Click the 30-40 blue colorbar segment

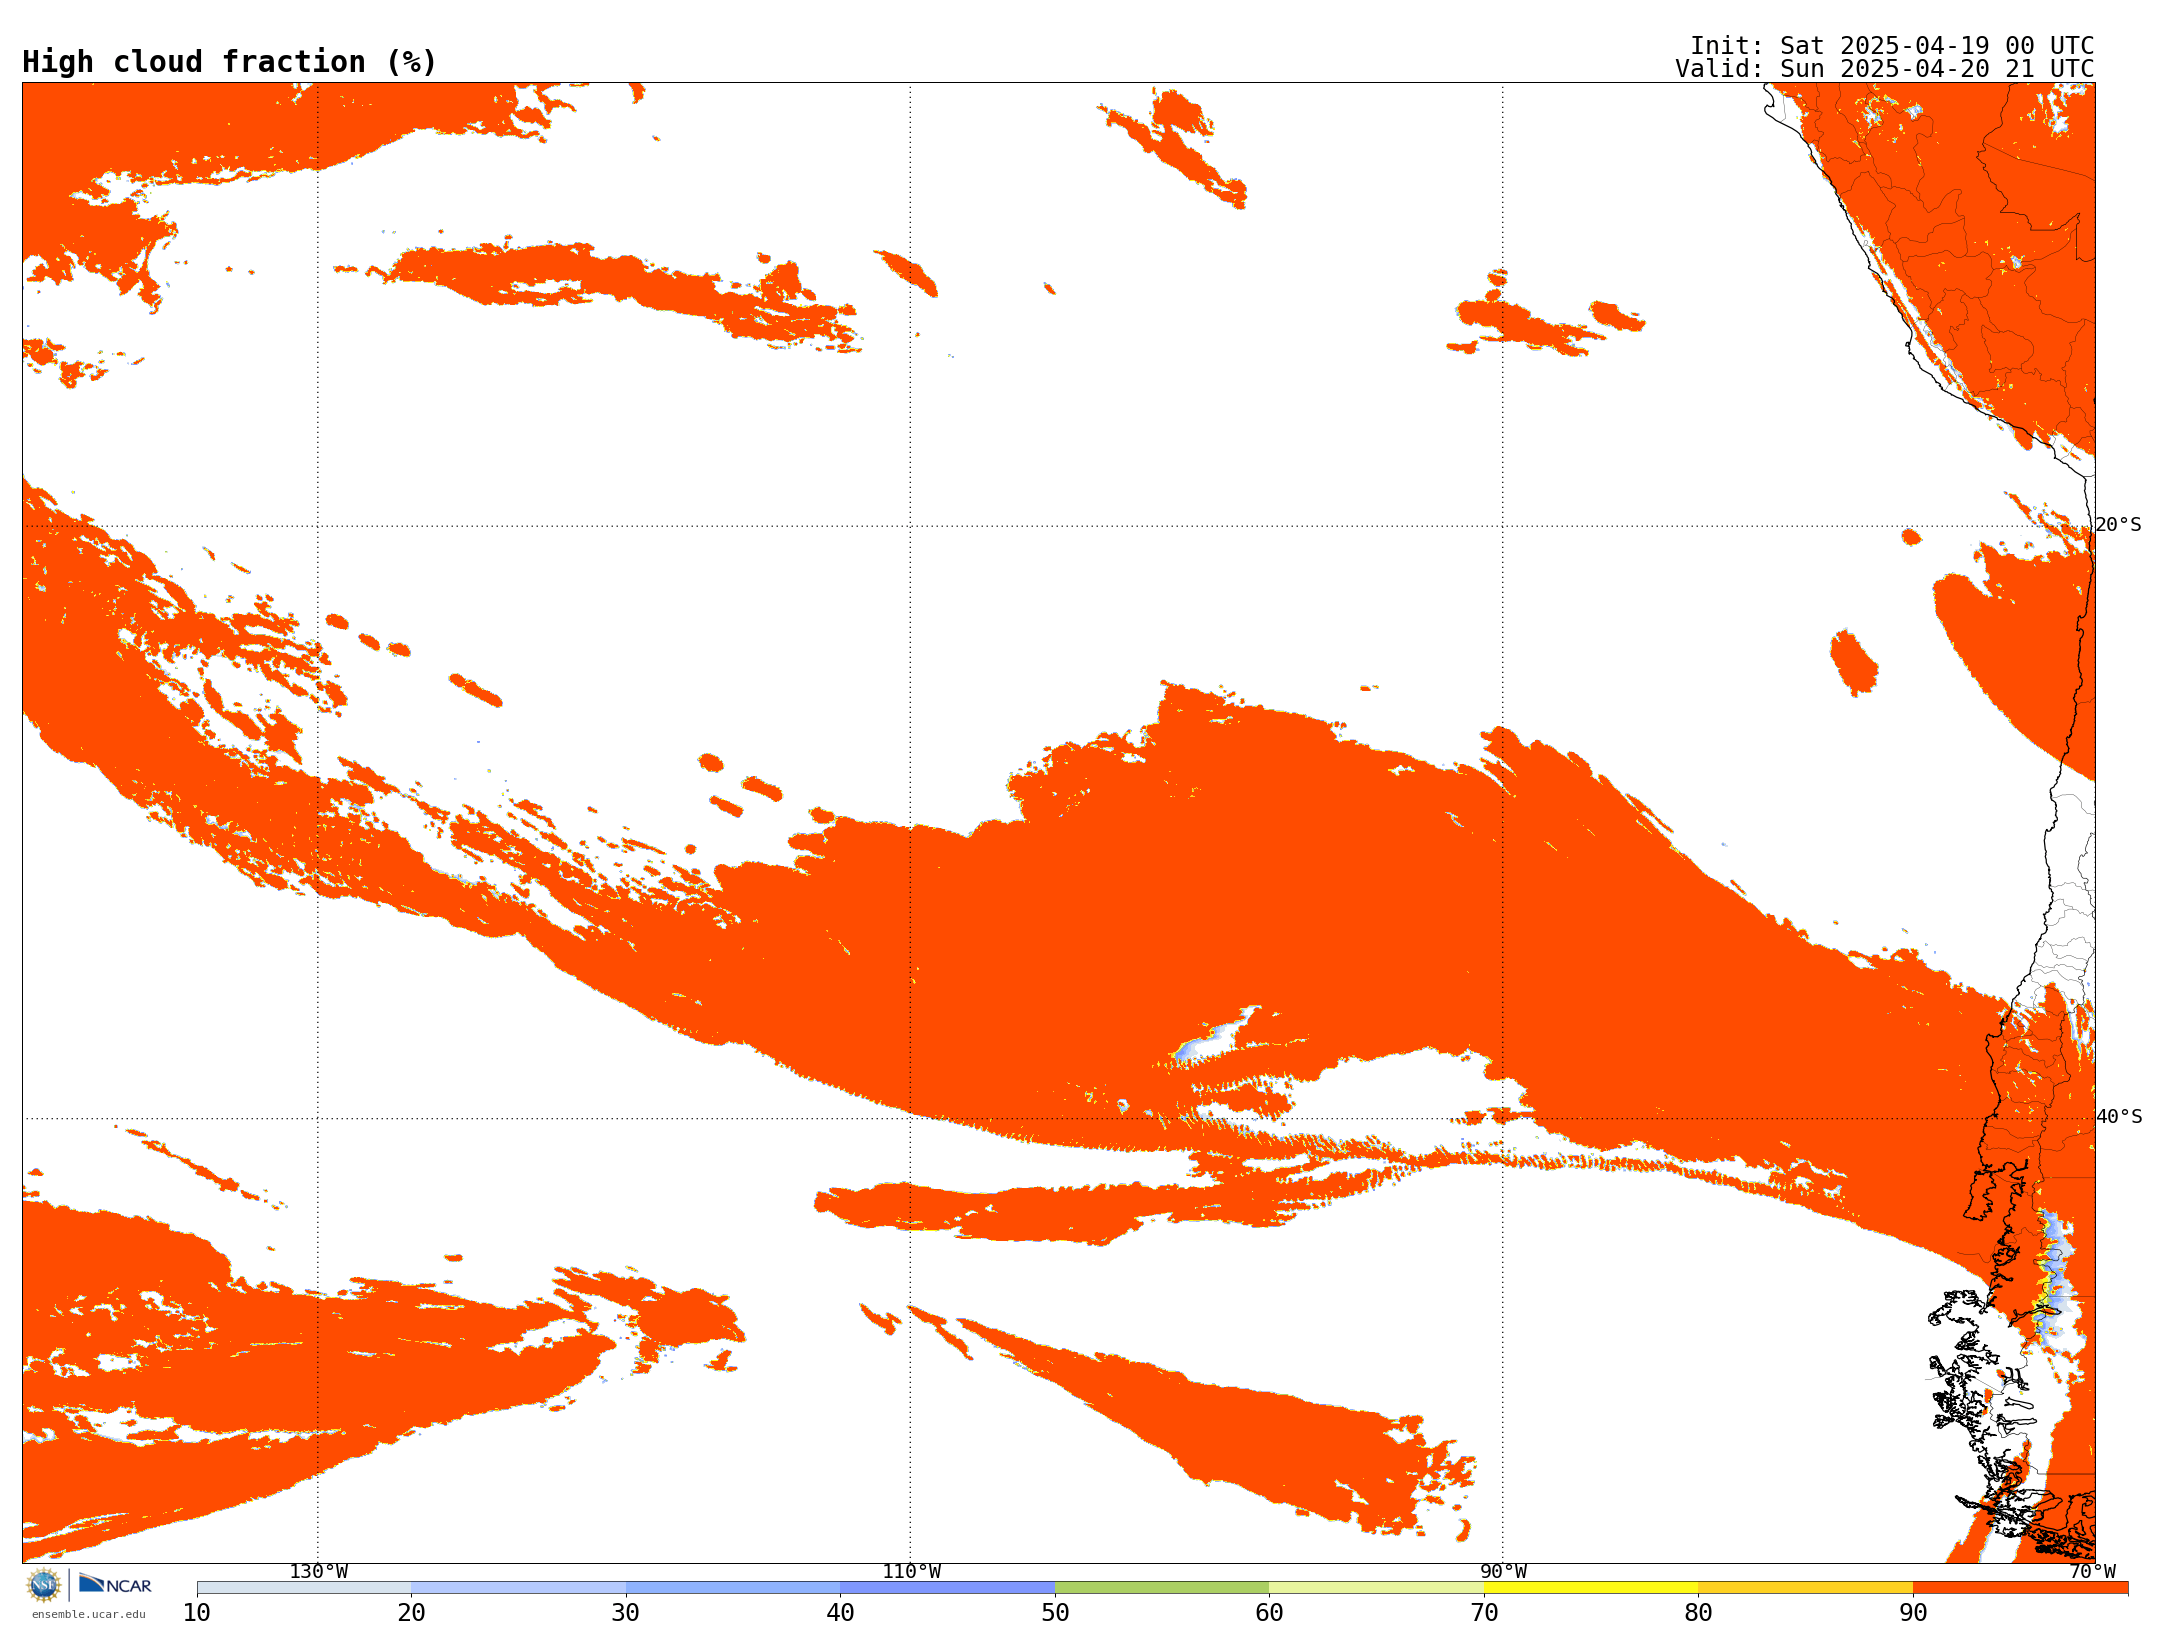(x=733, y=1588)
